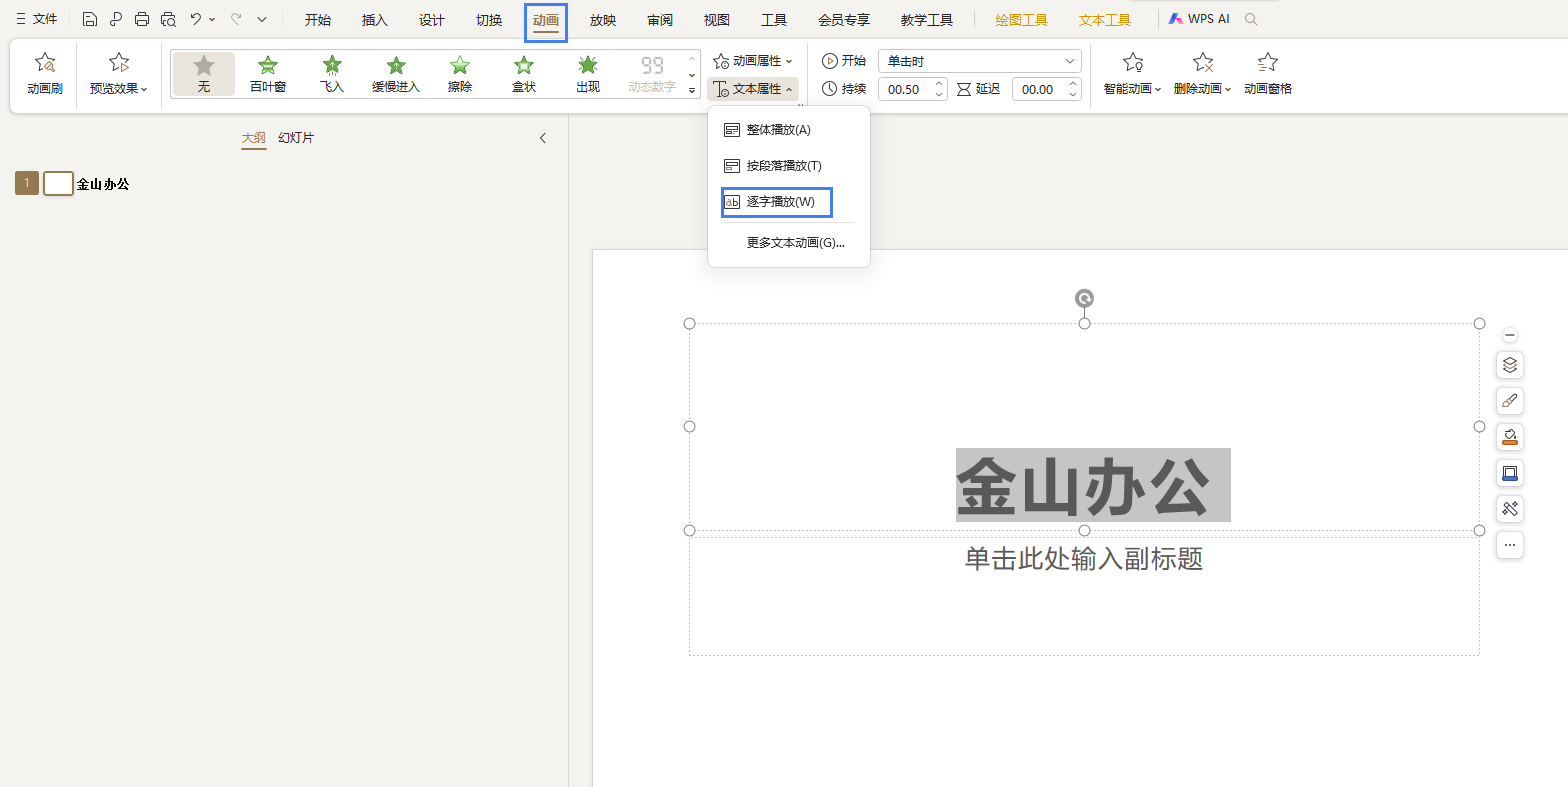The image size is (1568, 787).
Task: Switch to the 会员专享 ribbon tab
Action: 844,20
